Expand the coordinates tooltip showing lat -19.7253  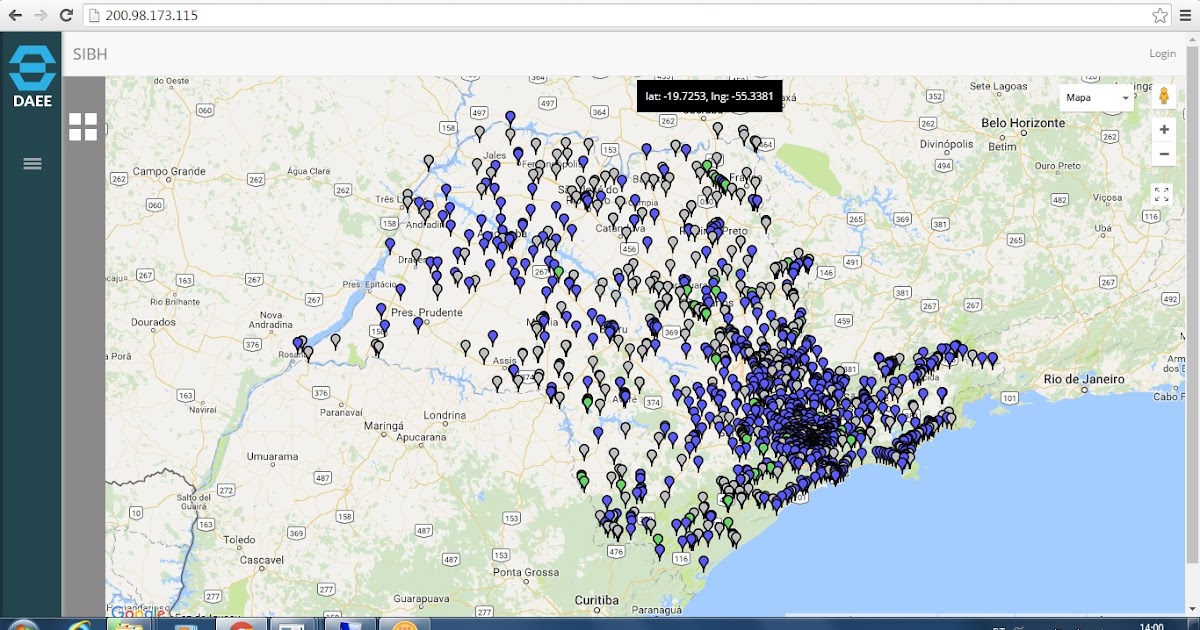pos(712,95)
